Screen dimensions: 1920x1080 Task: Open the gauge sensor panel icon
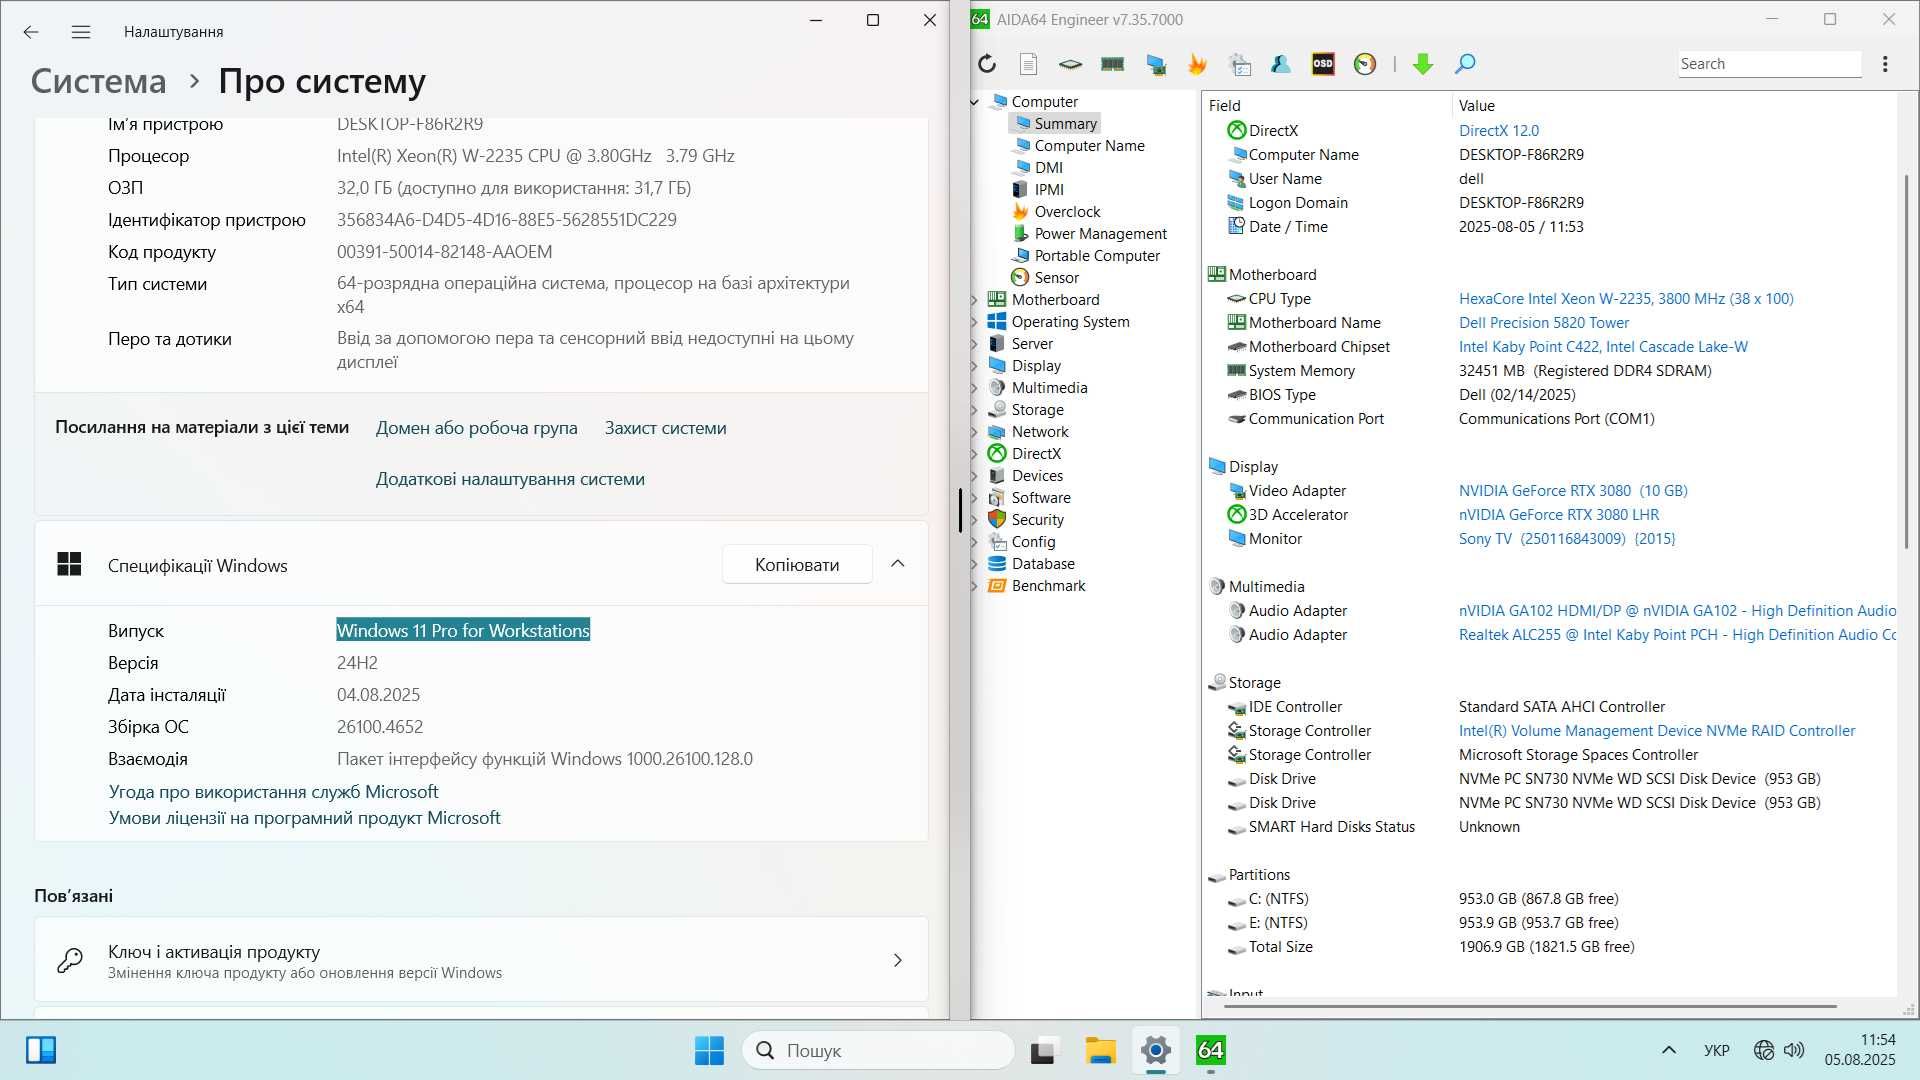pos(1365,64)
